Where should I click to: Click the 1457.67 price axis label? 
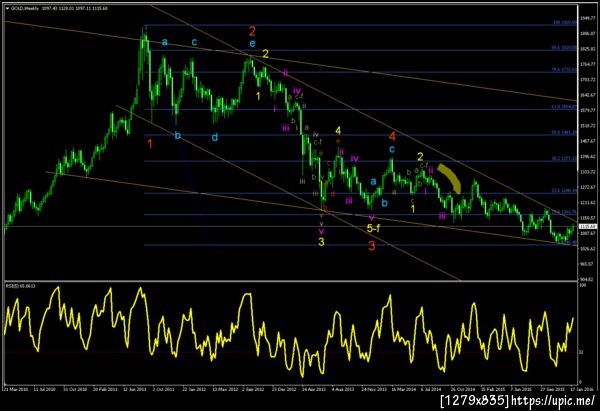click(587, 141)
